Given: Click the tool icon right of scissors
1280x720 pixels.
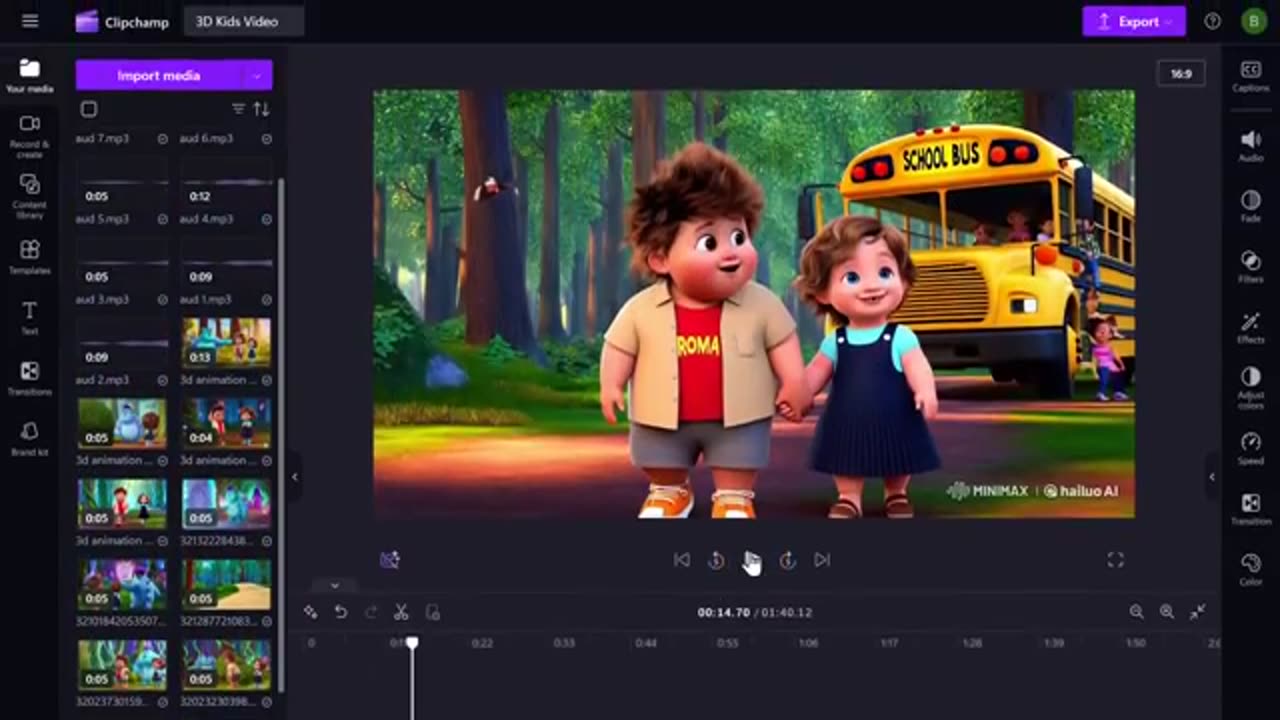Looking at the screenshot, I should pos(432,612).
